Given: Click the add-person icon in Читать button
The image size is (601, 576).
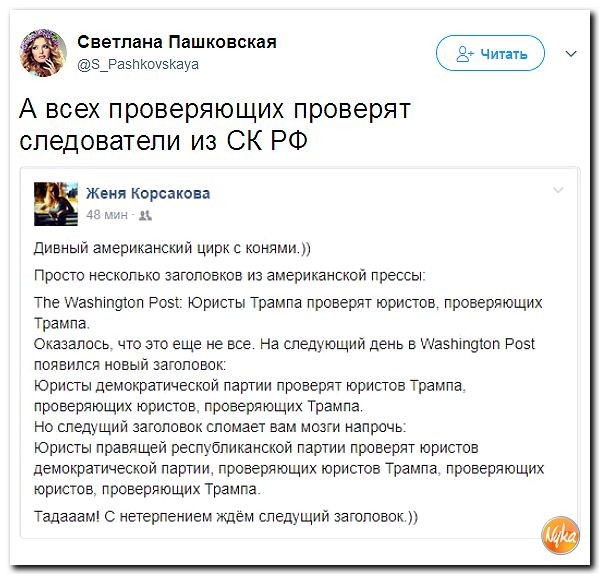Looking at the screenshot, I should pyautogui.click(x=465, y=54).
